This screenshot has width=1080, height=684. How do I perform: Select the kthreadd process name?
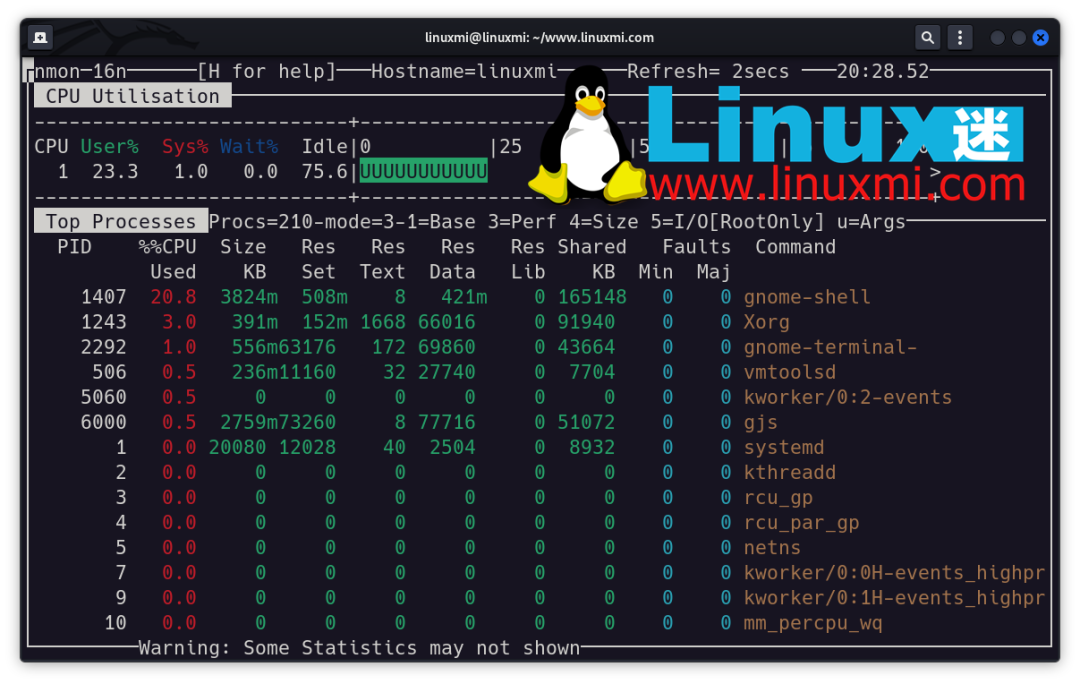(x=789, y=473)
